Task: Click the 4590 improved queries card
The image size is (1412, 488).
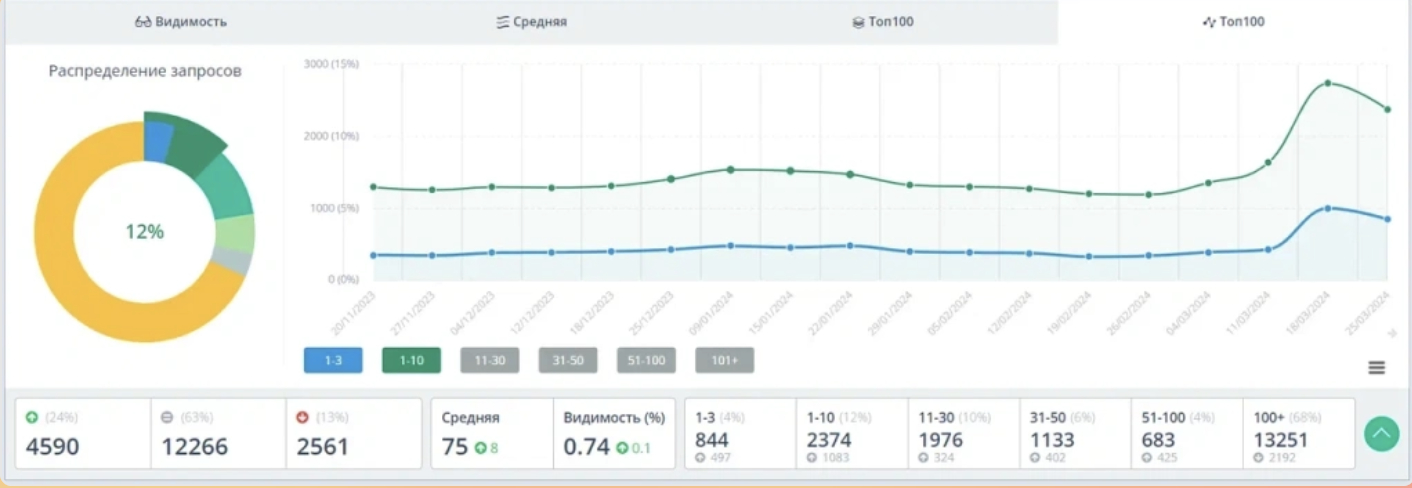Action: (83, 433)
